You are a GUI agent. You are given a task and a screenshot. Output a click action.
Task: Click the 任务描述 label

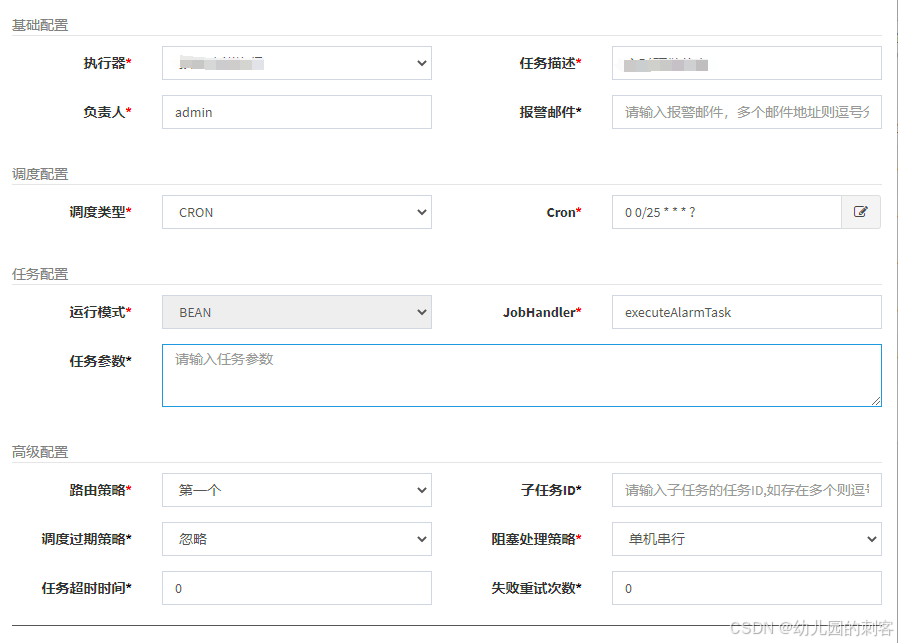550,63
